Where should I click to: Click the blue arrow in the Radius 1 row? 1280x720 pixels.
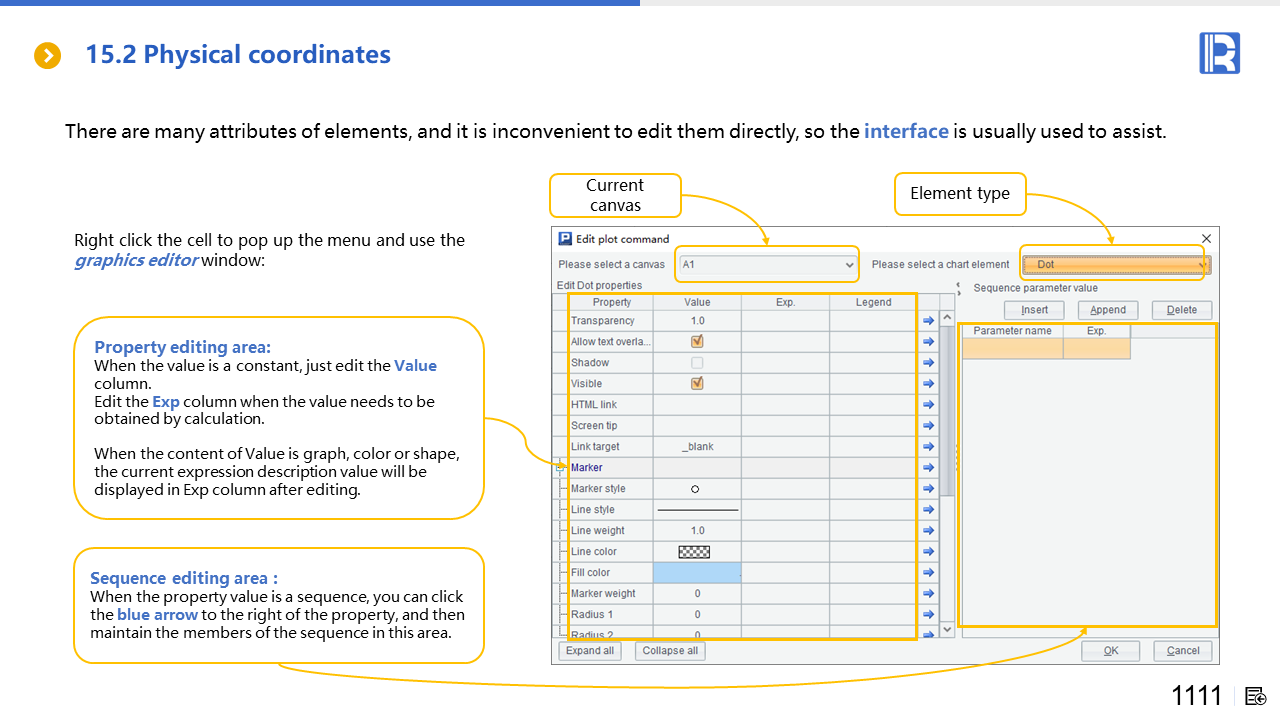click(x=928, y=615)
